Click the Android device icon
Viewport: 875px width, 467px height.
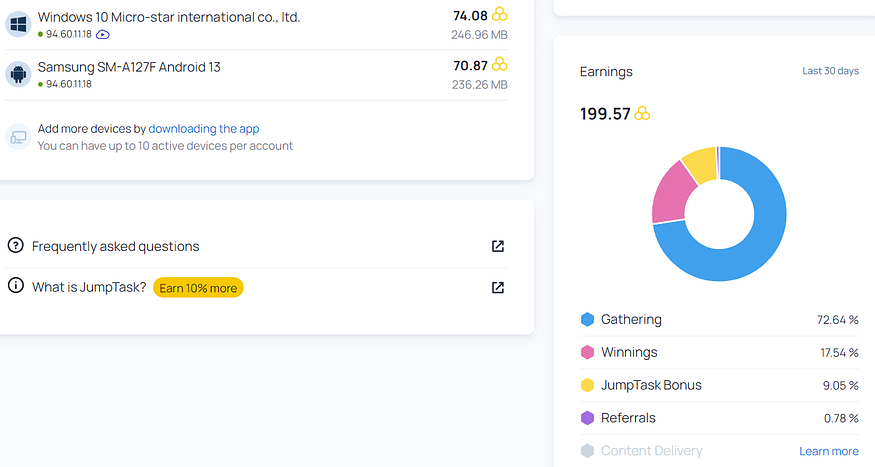pyautogui.click(x=18, y=74)
